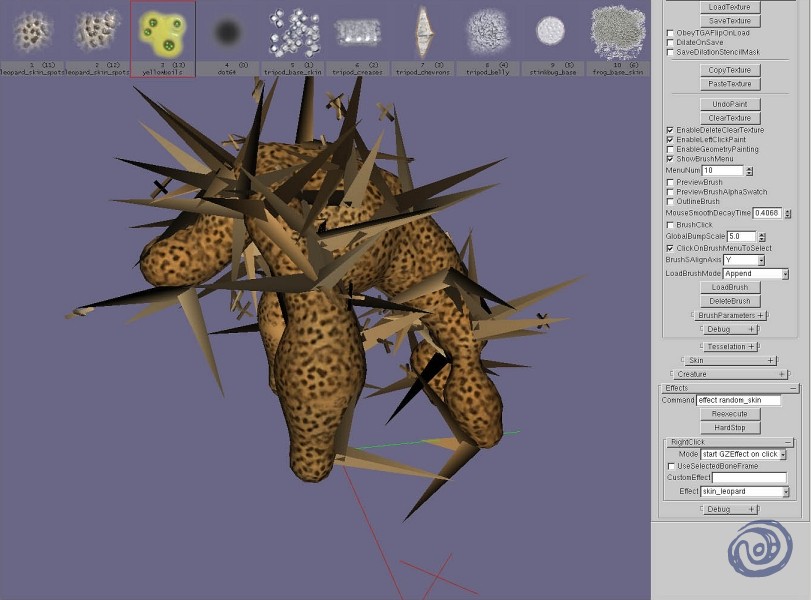This screenshot has height=600, width=811.
Task: Enable the DilateOnSave checkbox
Action: coord(670,42)
